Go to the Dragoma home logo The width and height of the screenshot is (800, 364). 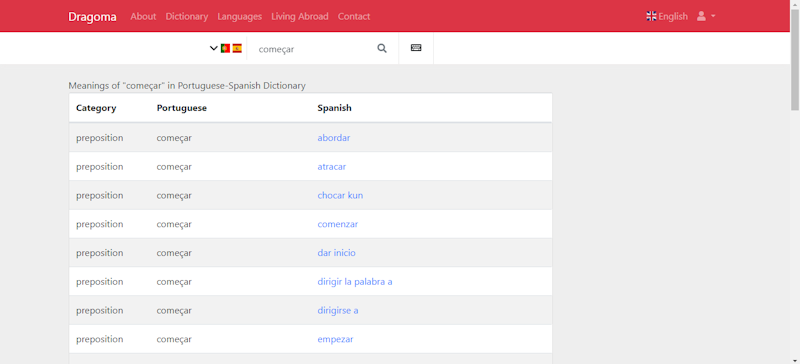(92, 17)
